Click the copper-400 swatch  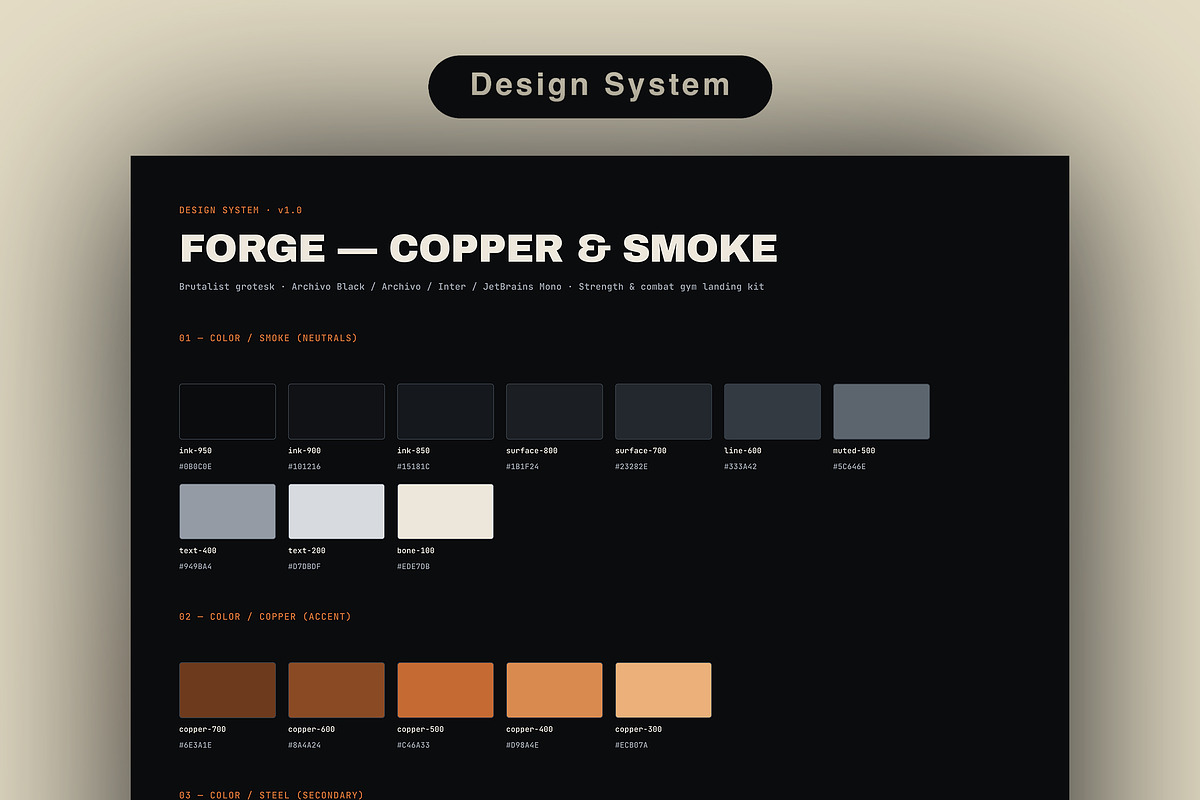(x=554, y=690)
